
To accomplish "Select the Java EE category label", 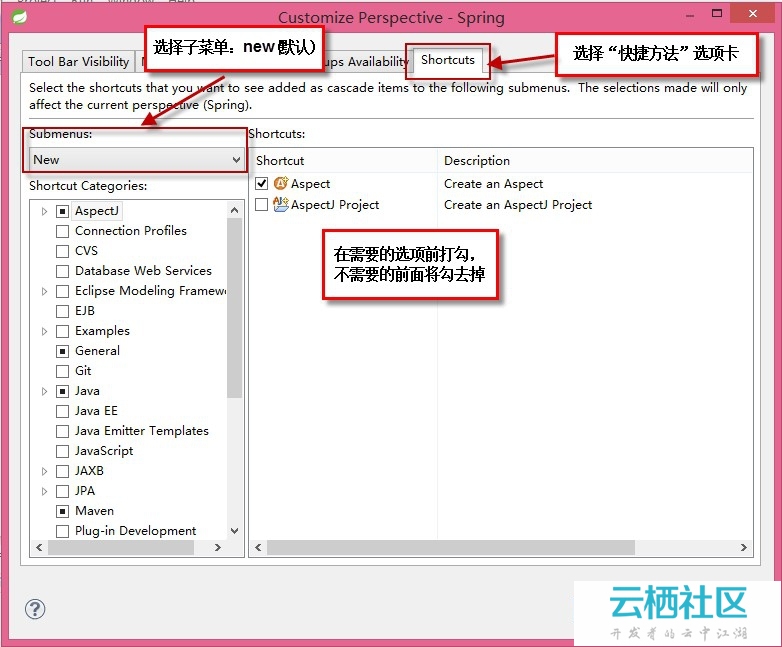I will (96, 411).
